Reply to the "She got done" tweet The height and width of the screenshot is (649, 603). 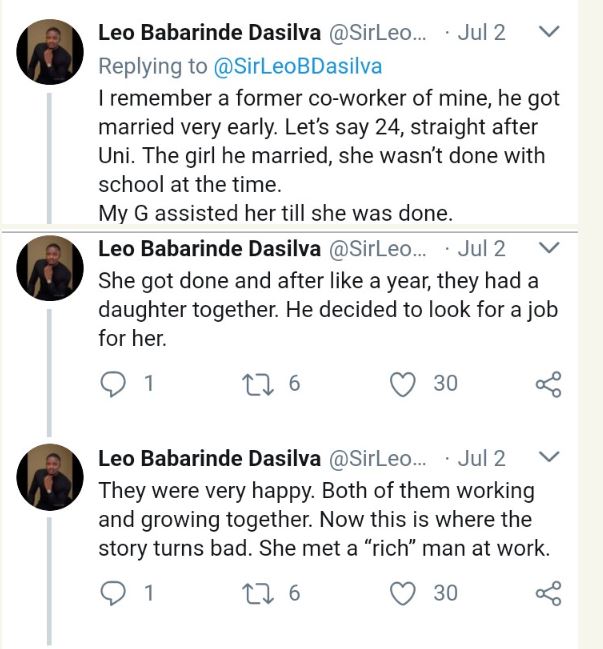point(116,382)
